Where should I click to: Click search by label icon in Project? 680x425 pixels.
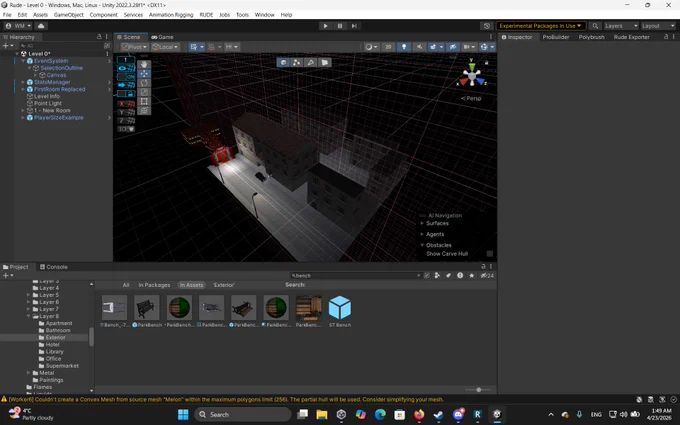tap(448, 275)
